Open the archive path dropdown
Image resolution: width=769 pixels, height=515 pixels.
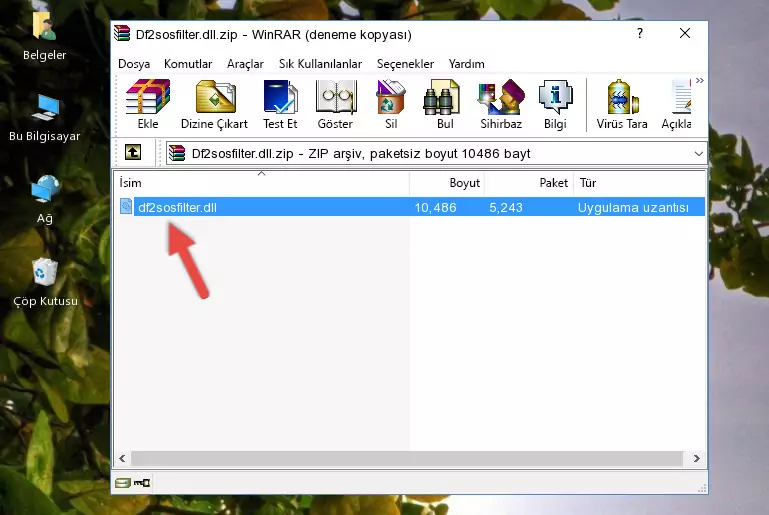(698, 154)
